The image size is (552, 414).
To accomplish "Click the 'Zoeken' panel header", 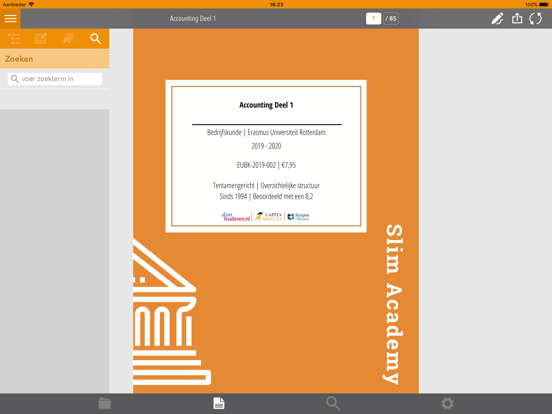I will tap(55, 59).
